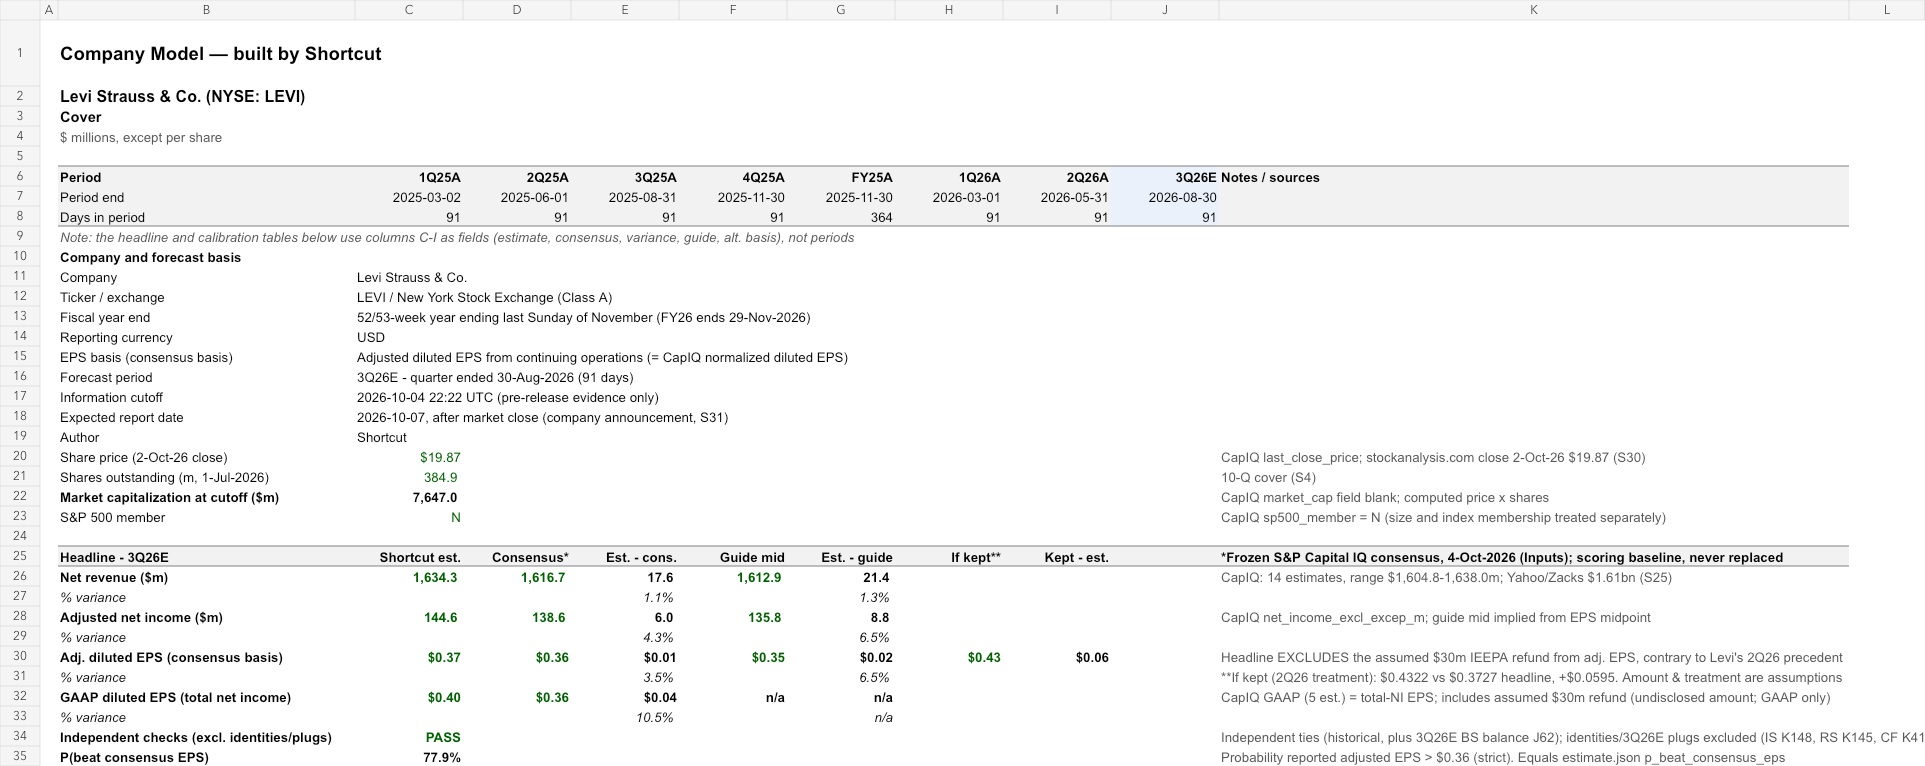Select column header C
The image size is (1925, 766).
409,10
